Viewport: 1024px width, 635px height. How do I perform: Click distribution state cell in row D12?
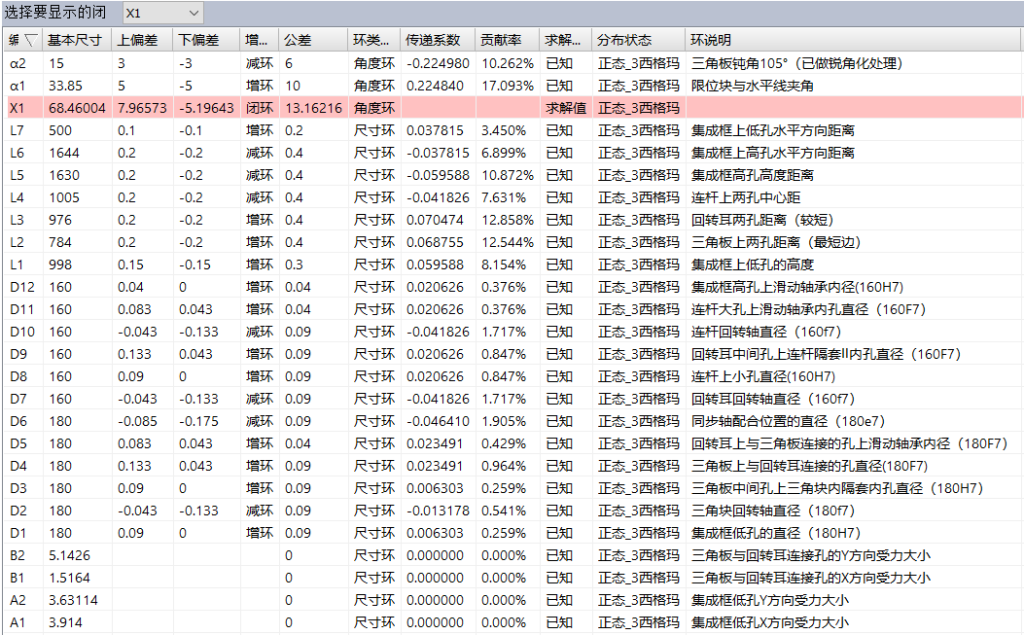[x=638, y=287]
